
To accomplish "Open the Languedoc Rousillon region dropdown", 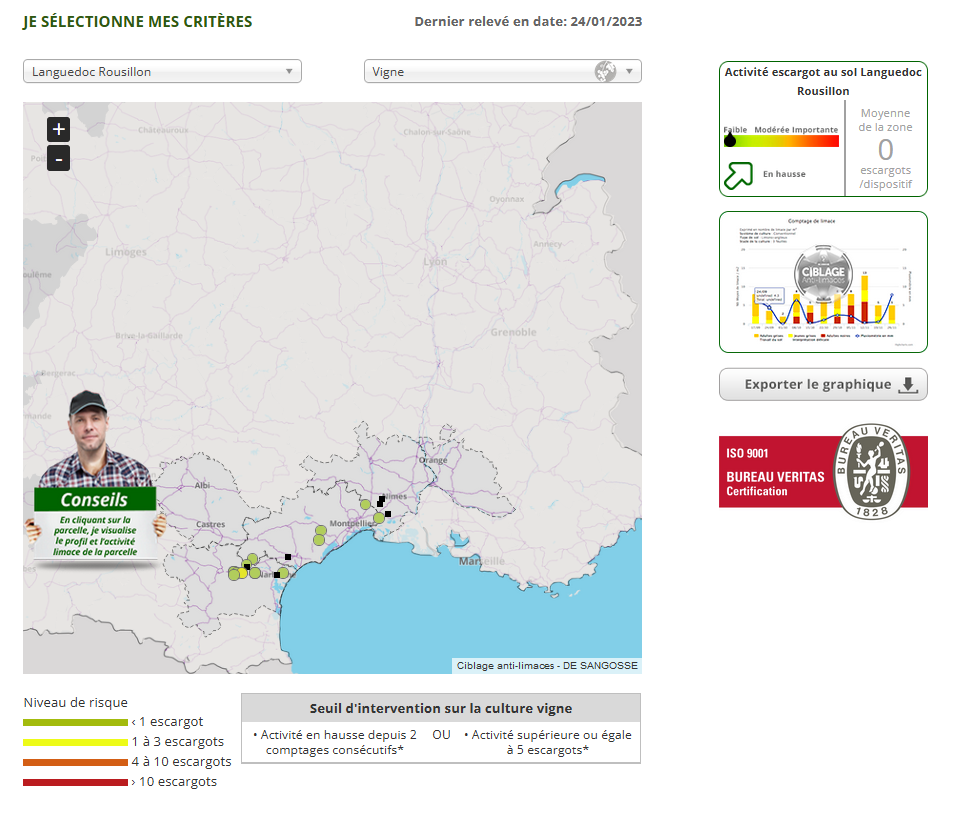I will click(162, 71).
